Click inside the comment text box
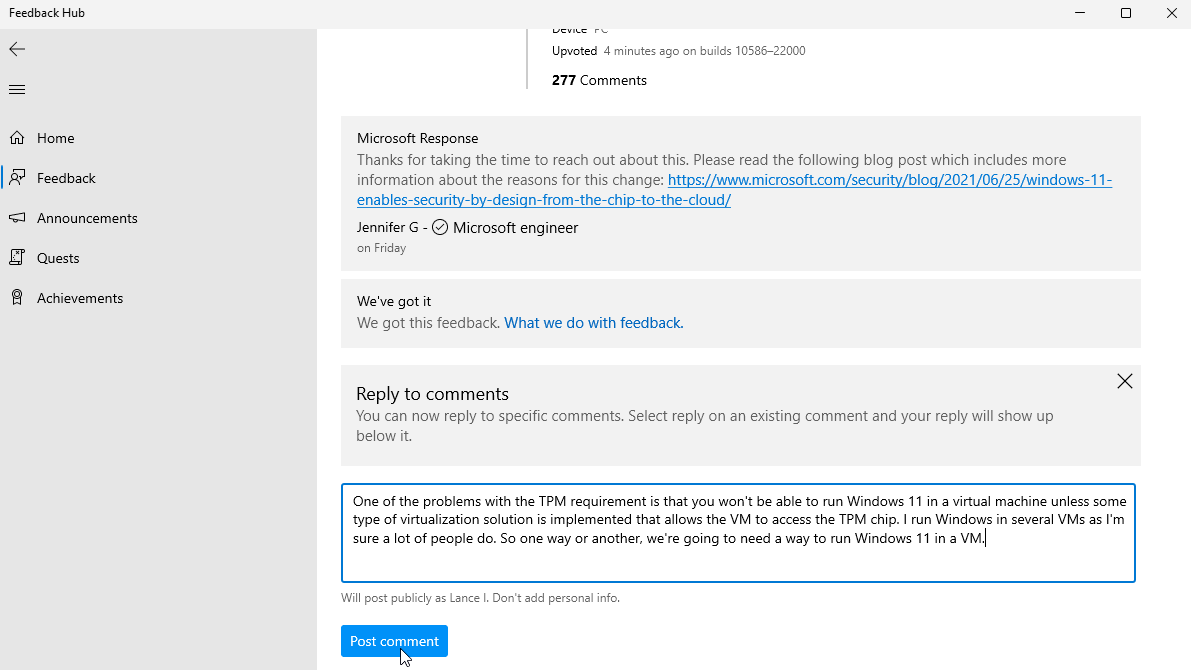 [738, 533]
